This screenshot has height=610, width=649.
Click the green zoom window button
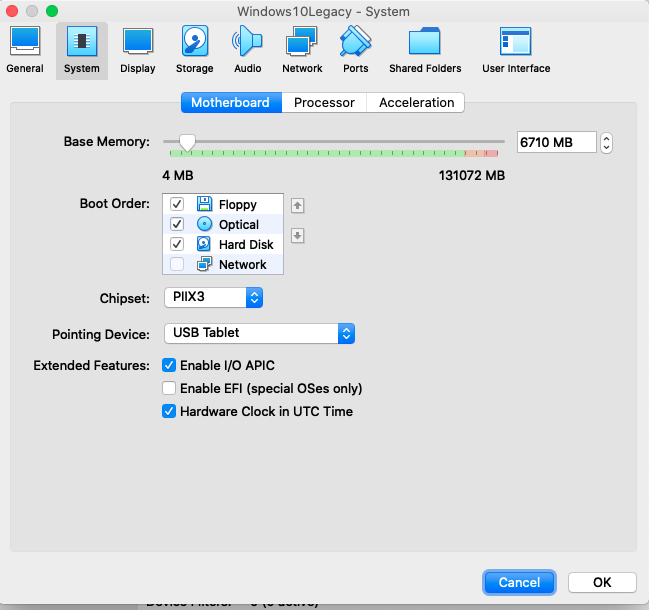tap(52, 11)
